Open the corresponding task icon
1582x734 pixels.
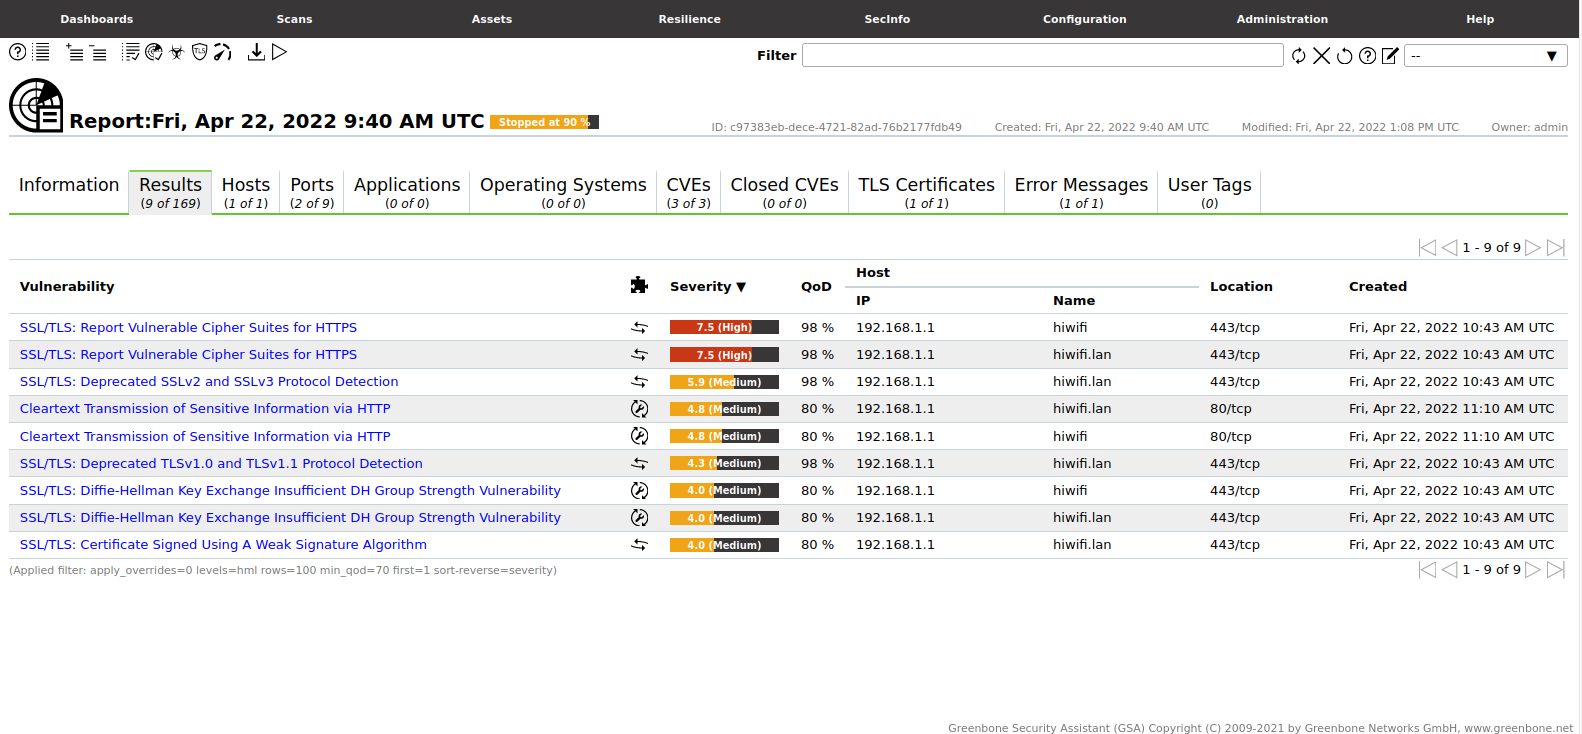tap(131, 52)
